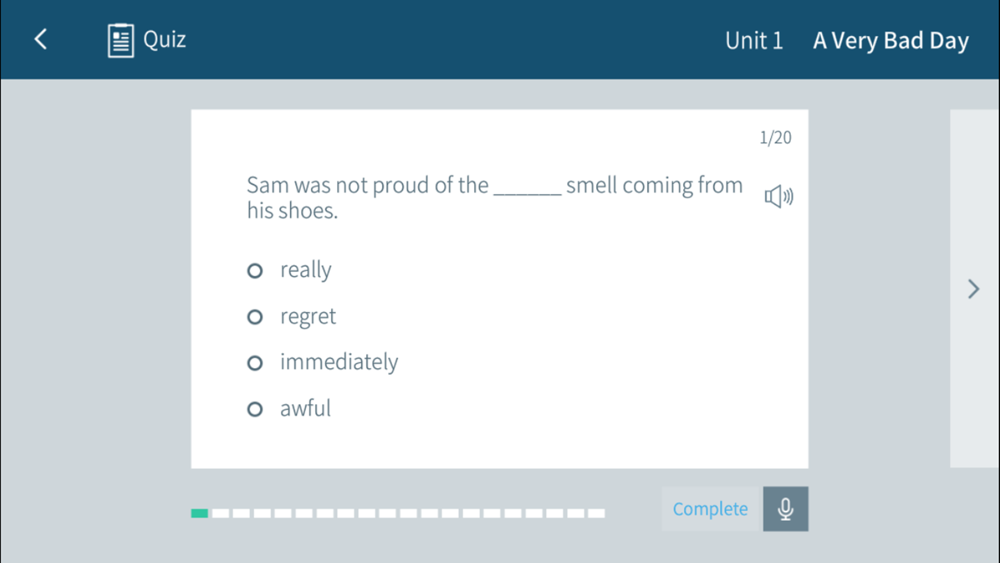Click the "A Very Bad Day" title
This screenshot has height=563, width=1000.
point(890,41)
